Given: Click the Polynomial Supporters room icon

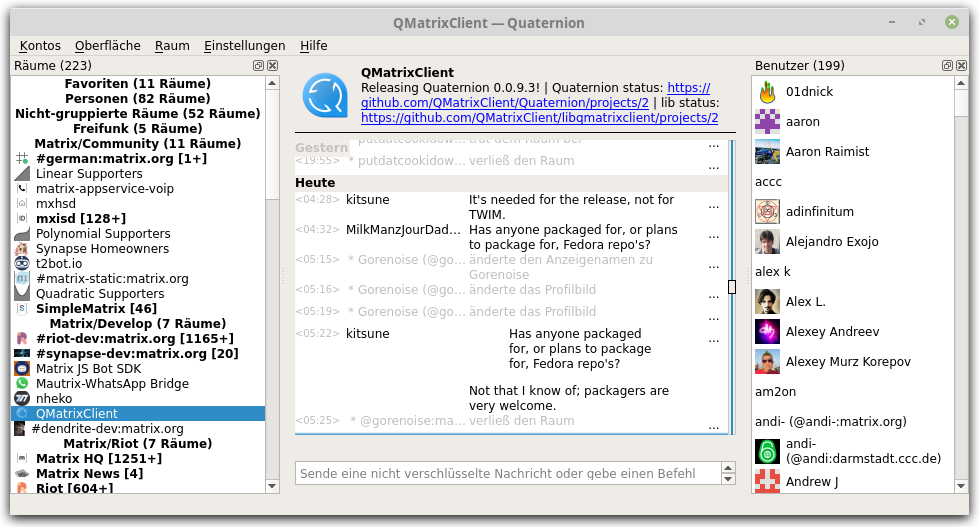Looking at the screenshot, I should coord(22,234).
